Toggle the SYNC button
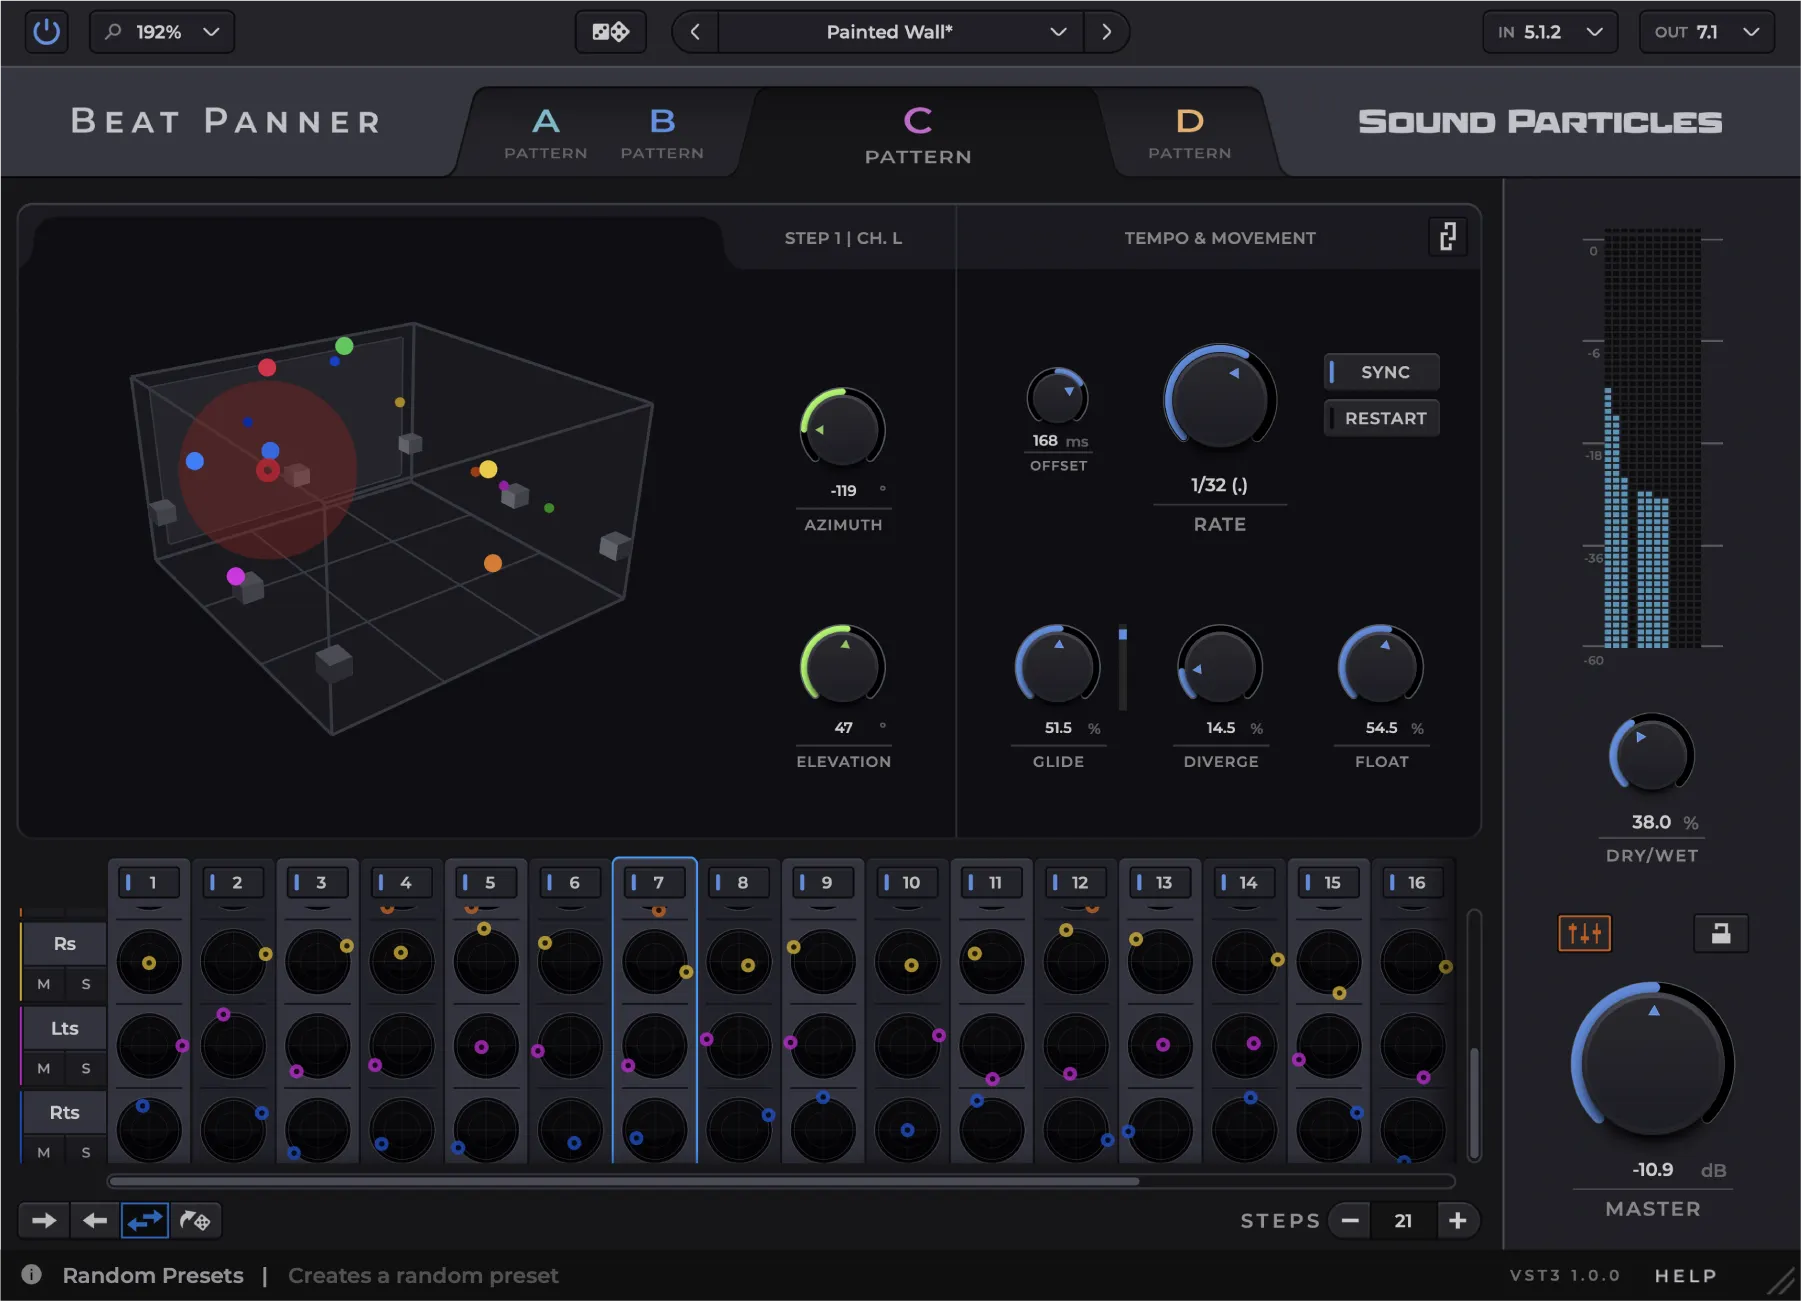The width and height of the screenshot is (1801, 1301). click(x=1382, y=372)
